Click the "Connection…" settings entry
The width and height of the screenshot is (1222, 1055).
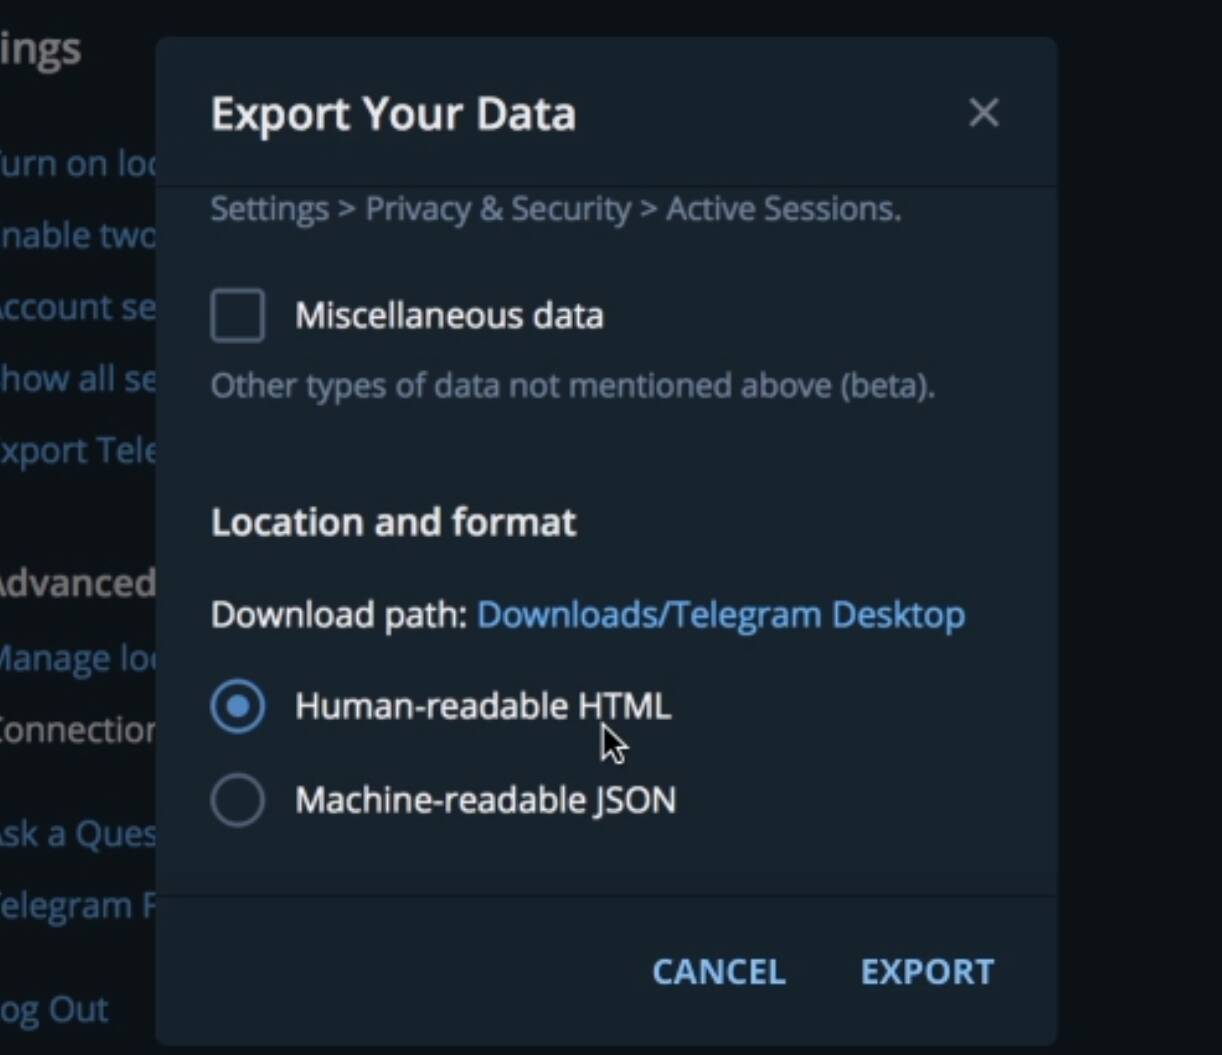pyautogui.click(x=77, y=730)
